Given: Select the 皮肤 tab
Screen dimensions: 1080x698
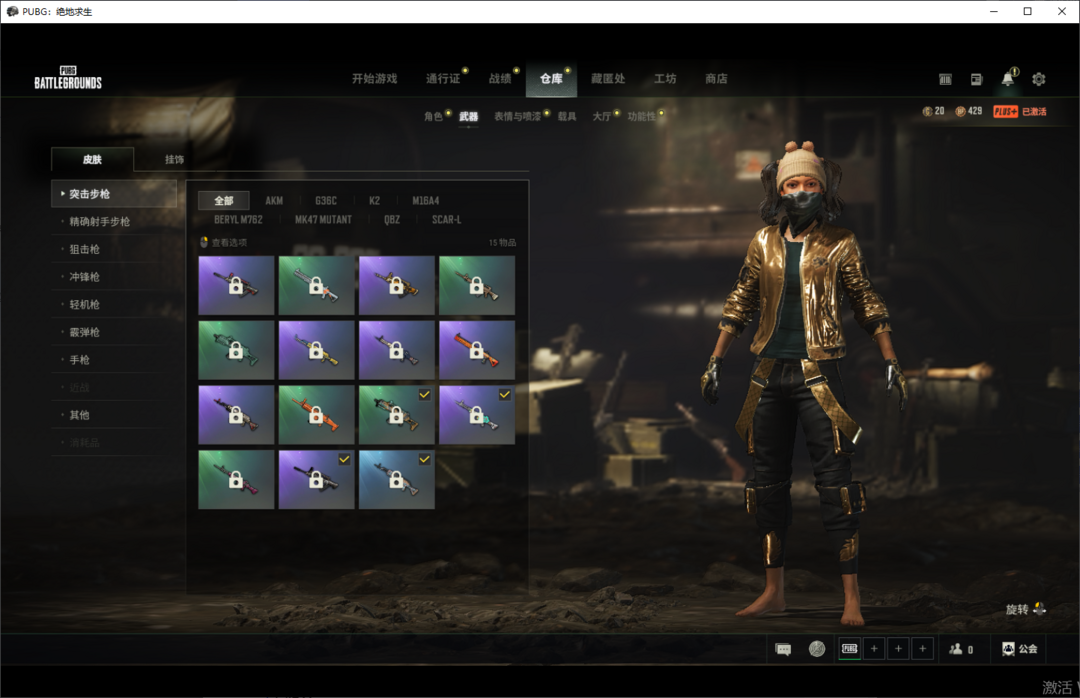Looking at the screenshot, I should 92,159.
